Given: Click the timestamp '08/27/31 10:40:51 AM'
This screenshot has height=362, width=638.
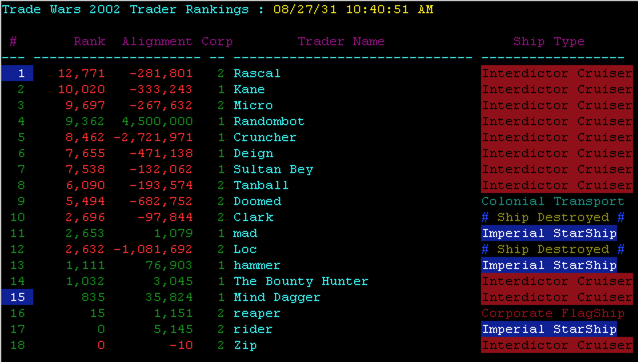Looking at the screenshot, I should (x=353, y=9).
